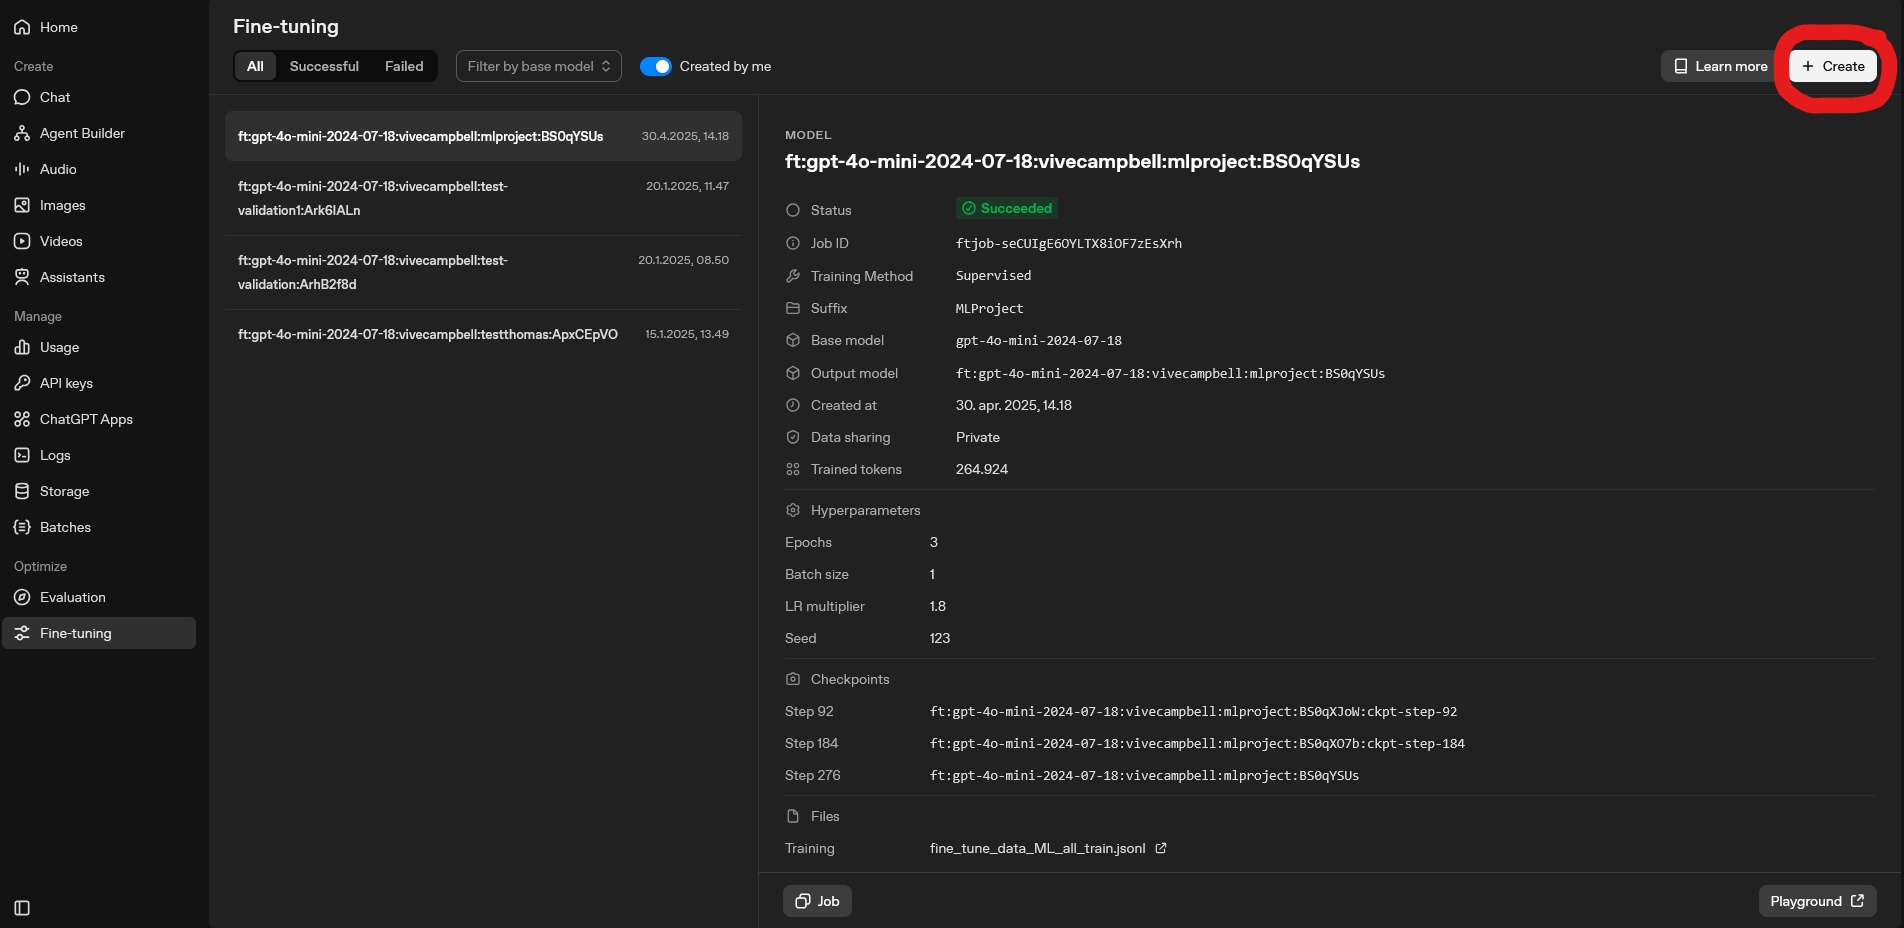Click the copy icon on Job button
This screenshot has width=1904, height=928.
[802, 901]
